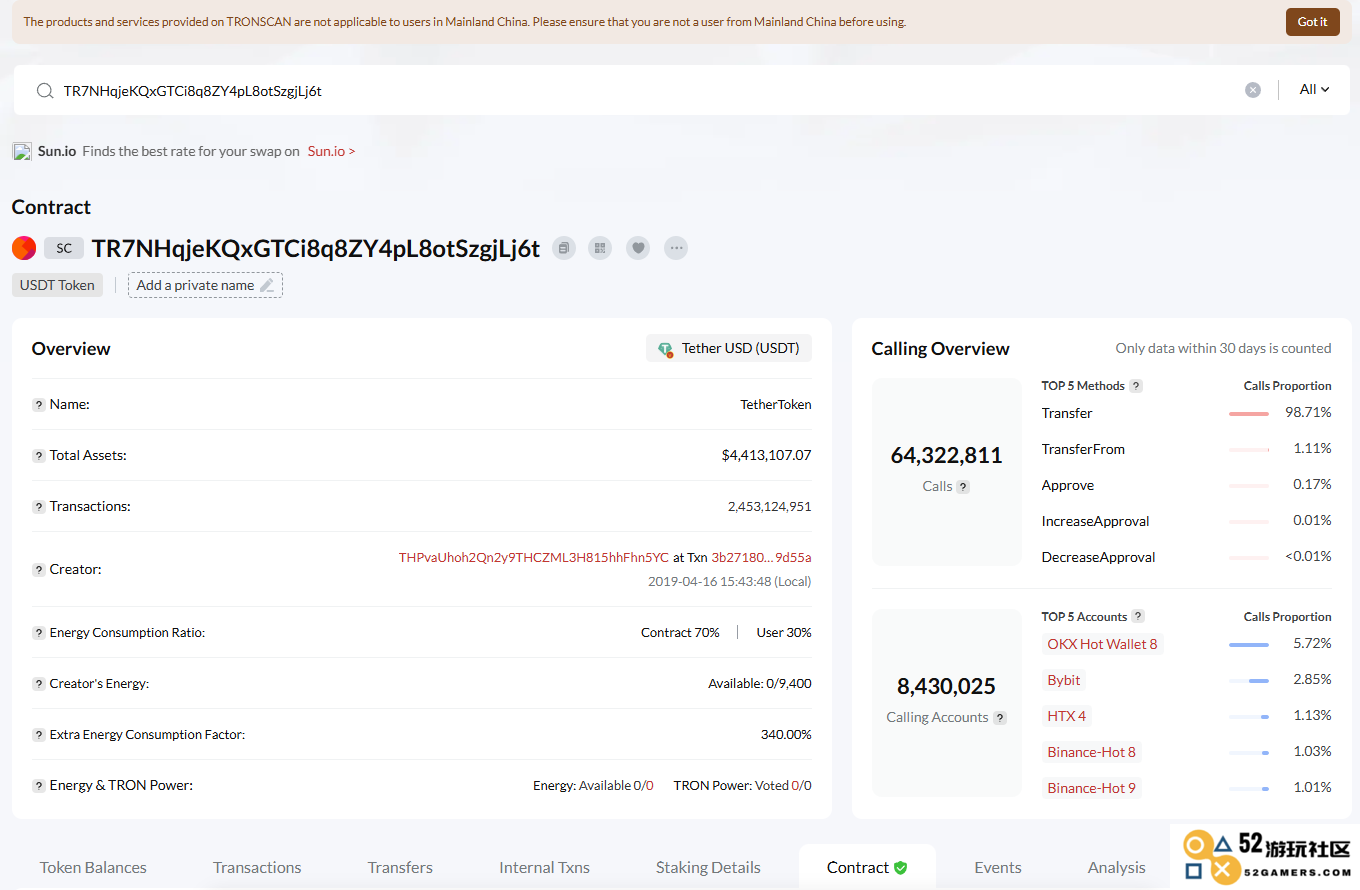The image size is (1360, 890).
Task: Switch to the Staking Details tab
Action: point(708,867)
